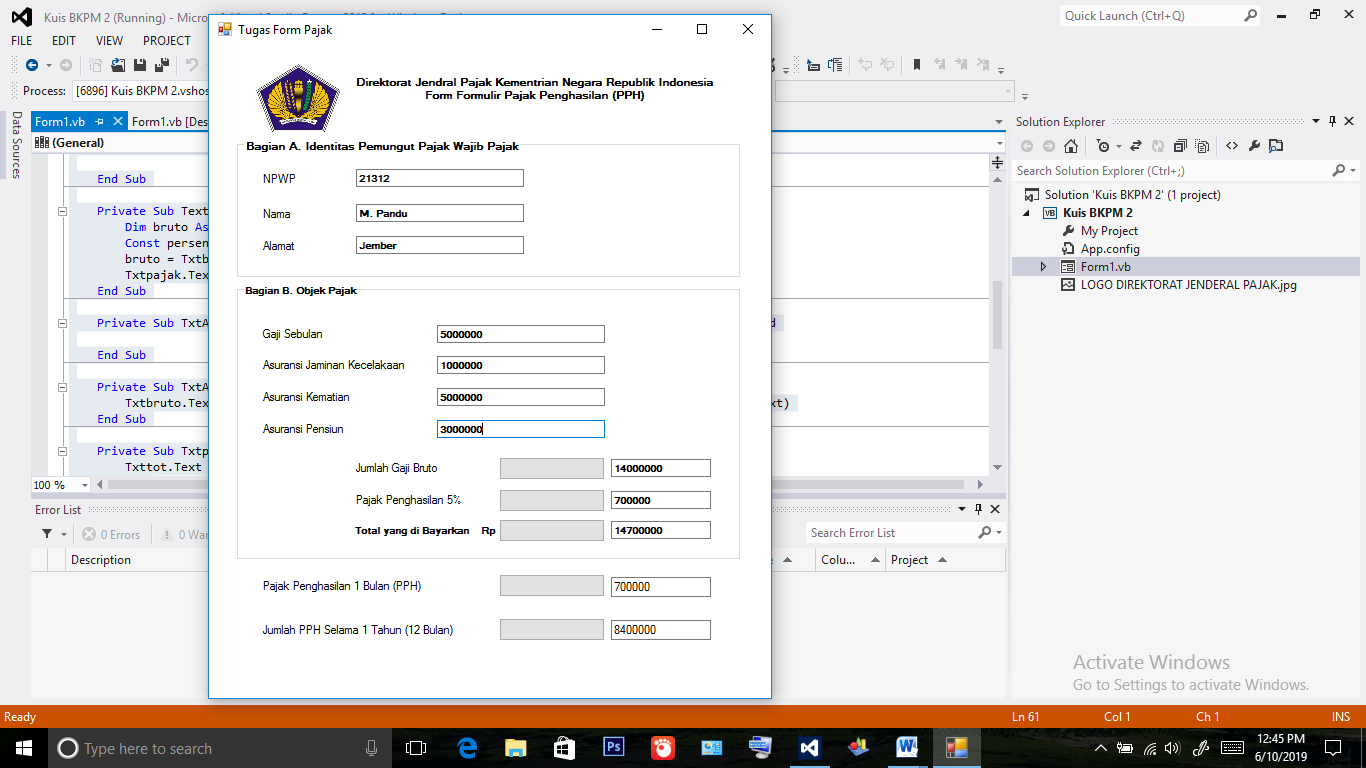Open the PROJECT menu

166,41
